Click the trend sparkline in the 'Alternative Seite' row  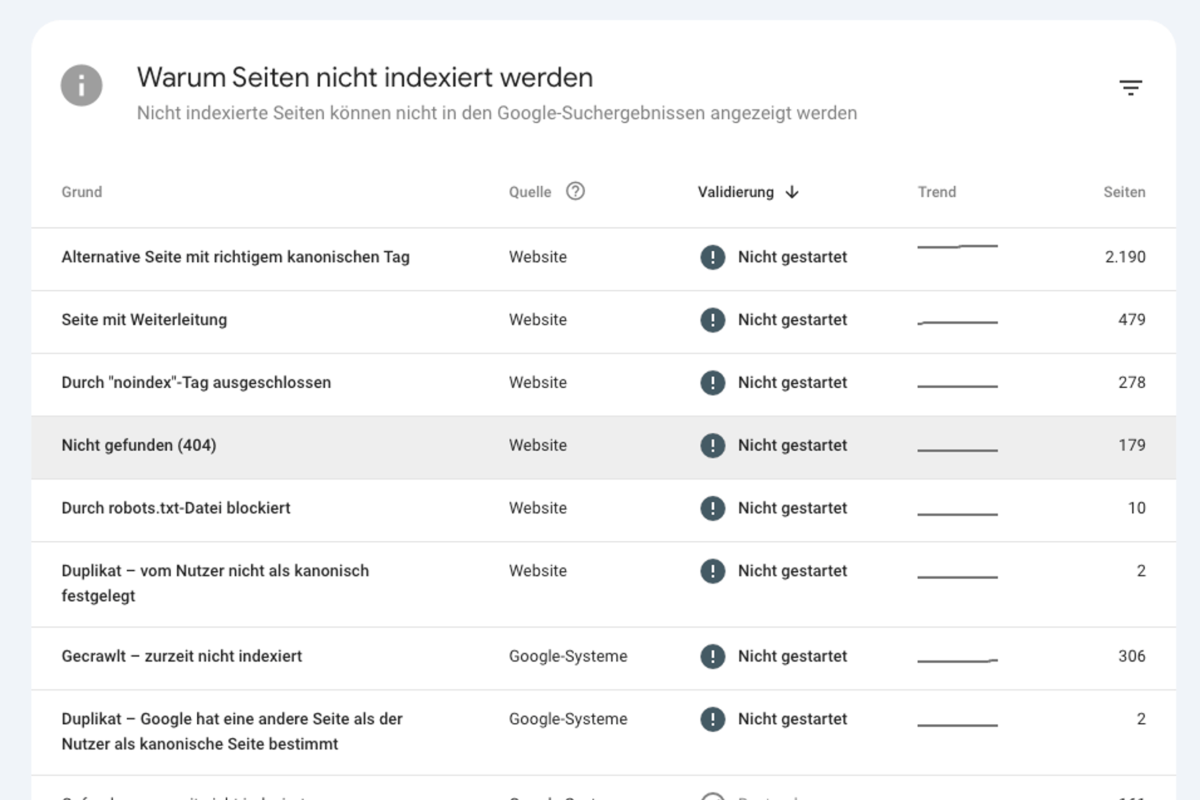[957, 246]
